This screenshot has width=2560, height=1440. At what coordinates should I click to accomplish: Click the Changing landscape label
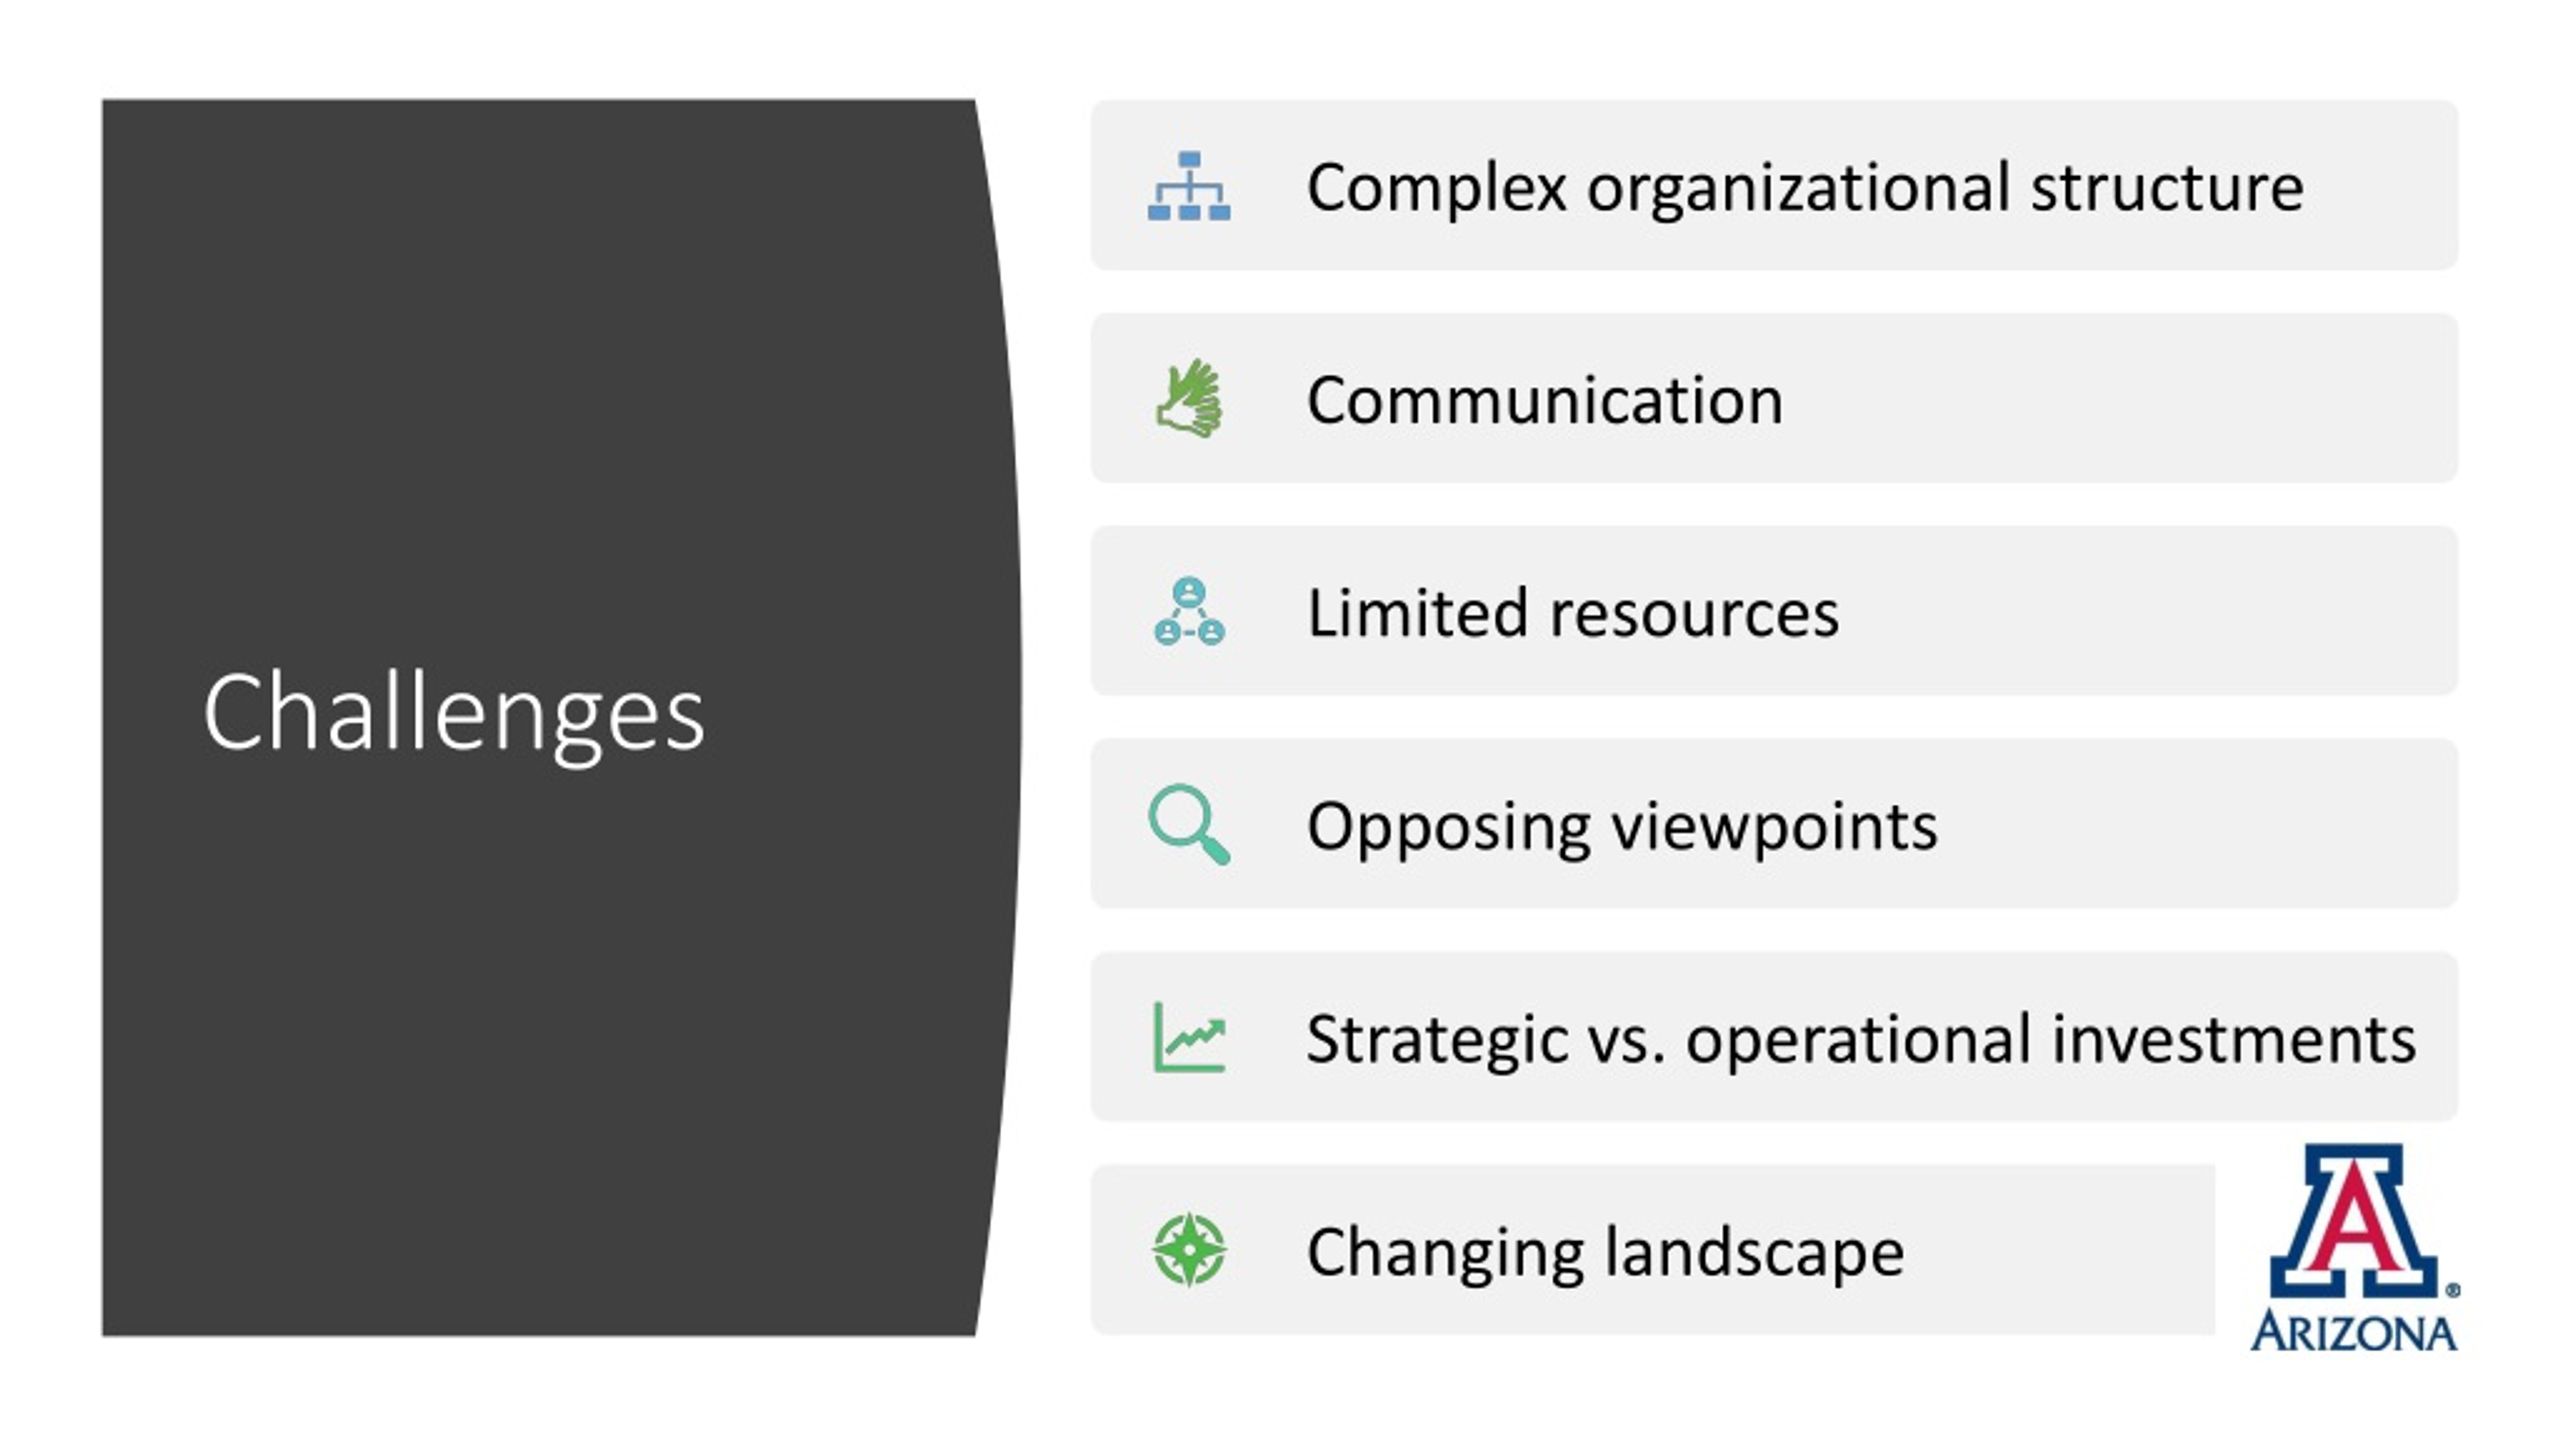(x=1606, y=1253)
